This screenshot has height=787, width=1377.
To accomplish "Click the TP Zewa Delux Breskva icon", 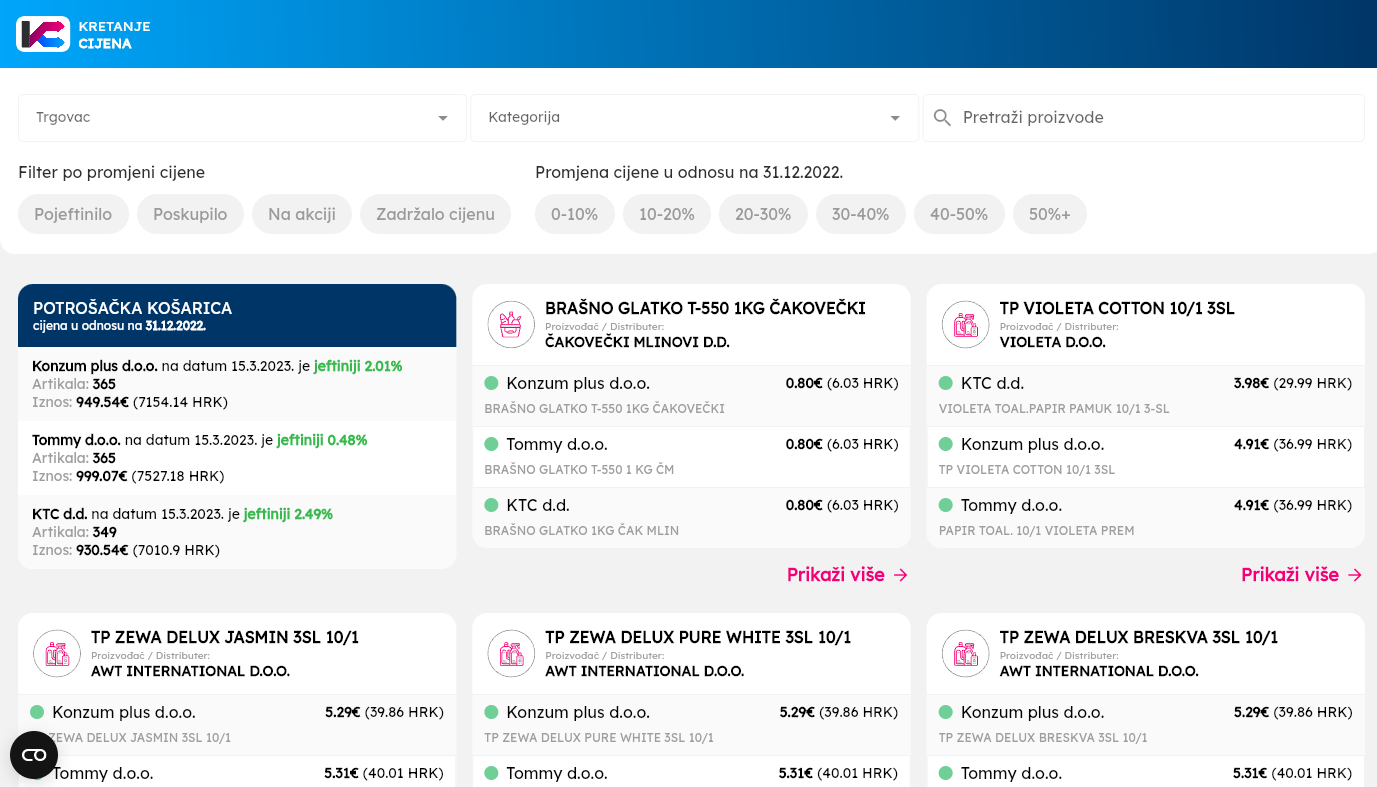I will coord(966,654).
